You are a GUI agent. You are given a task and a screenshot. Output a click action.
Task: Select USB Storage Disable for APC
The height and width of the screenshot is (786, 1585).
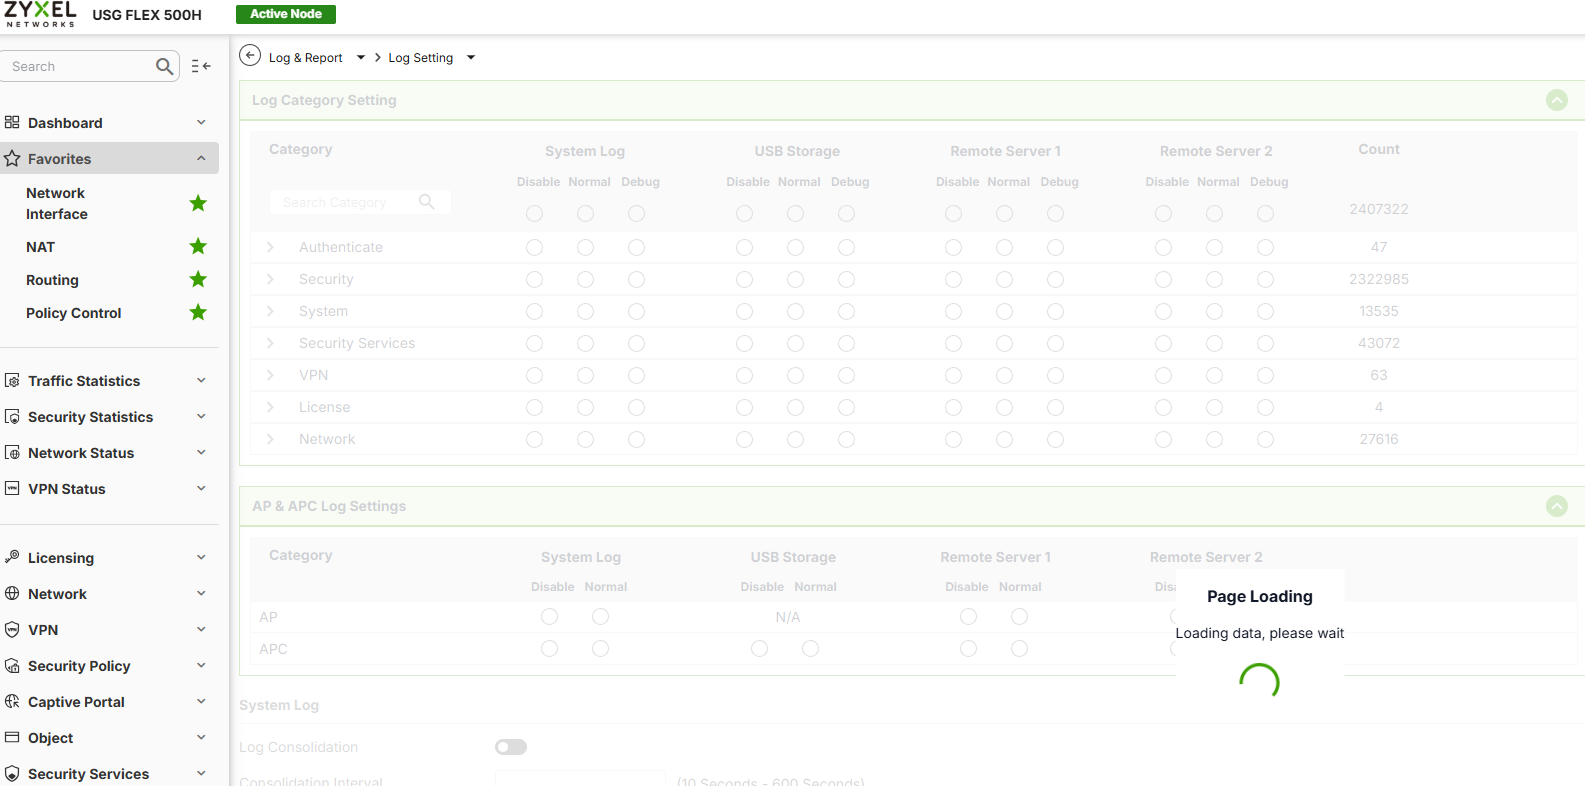click(x=760, y=649)
